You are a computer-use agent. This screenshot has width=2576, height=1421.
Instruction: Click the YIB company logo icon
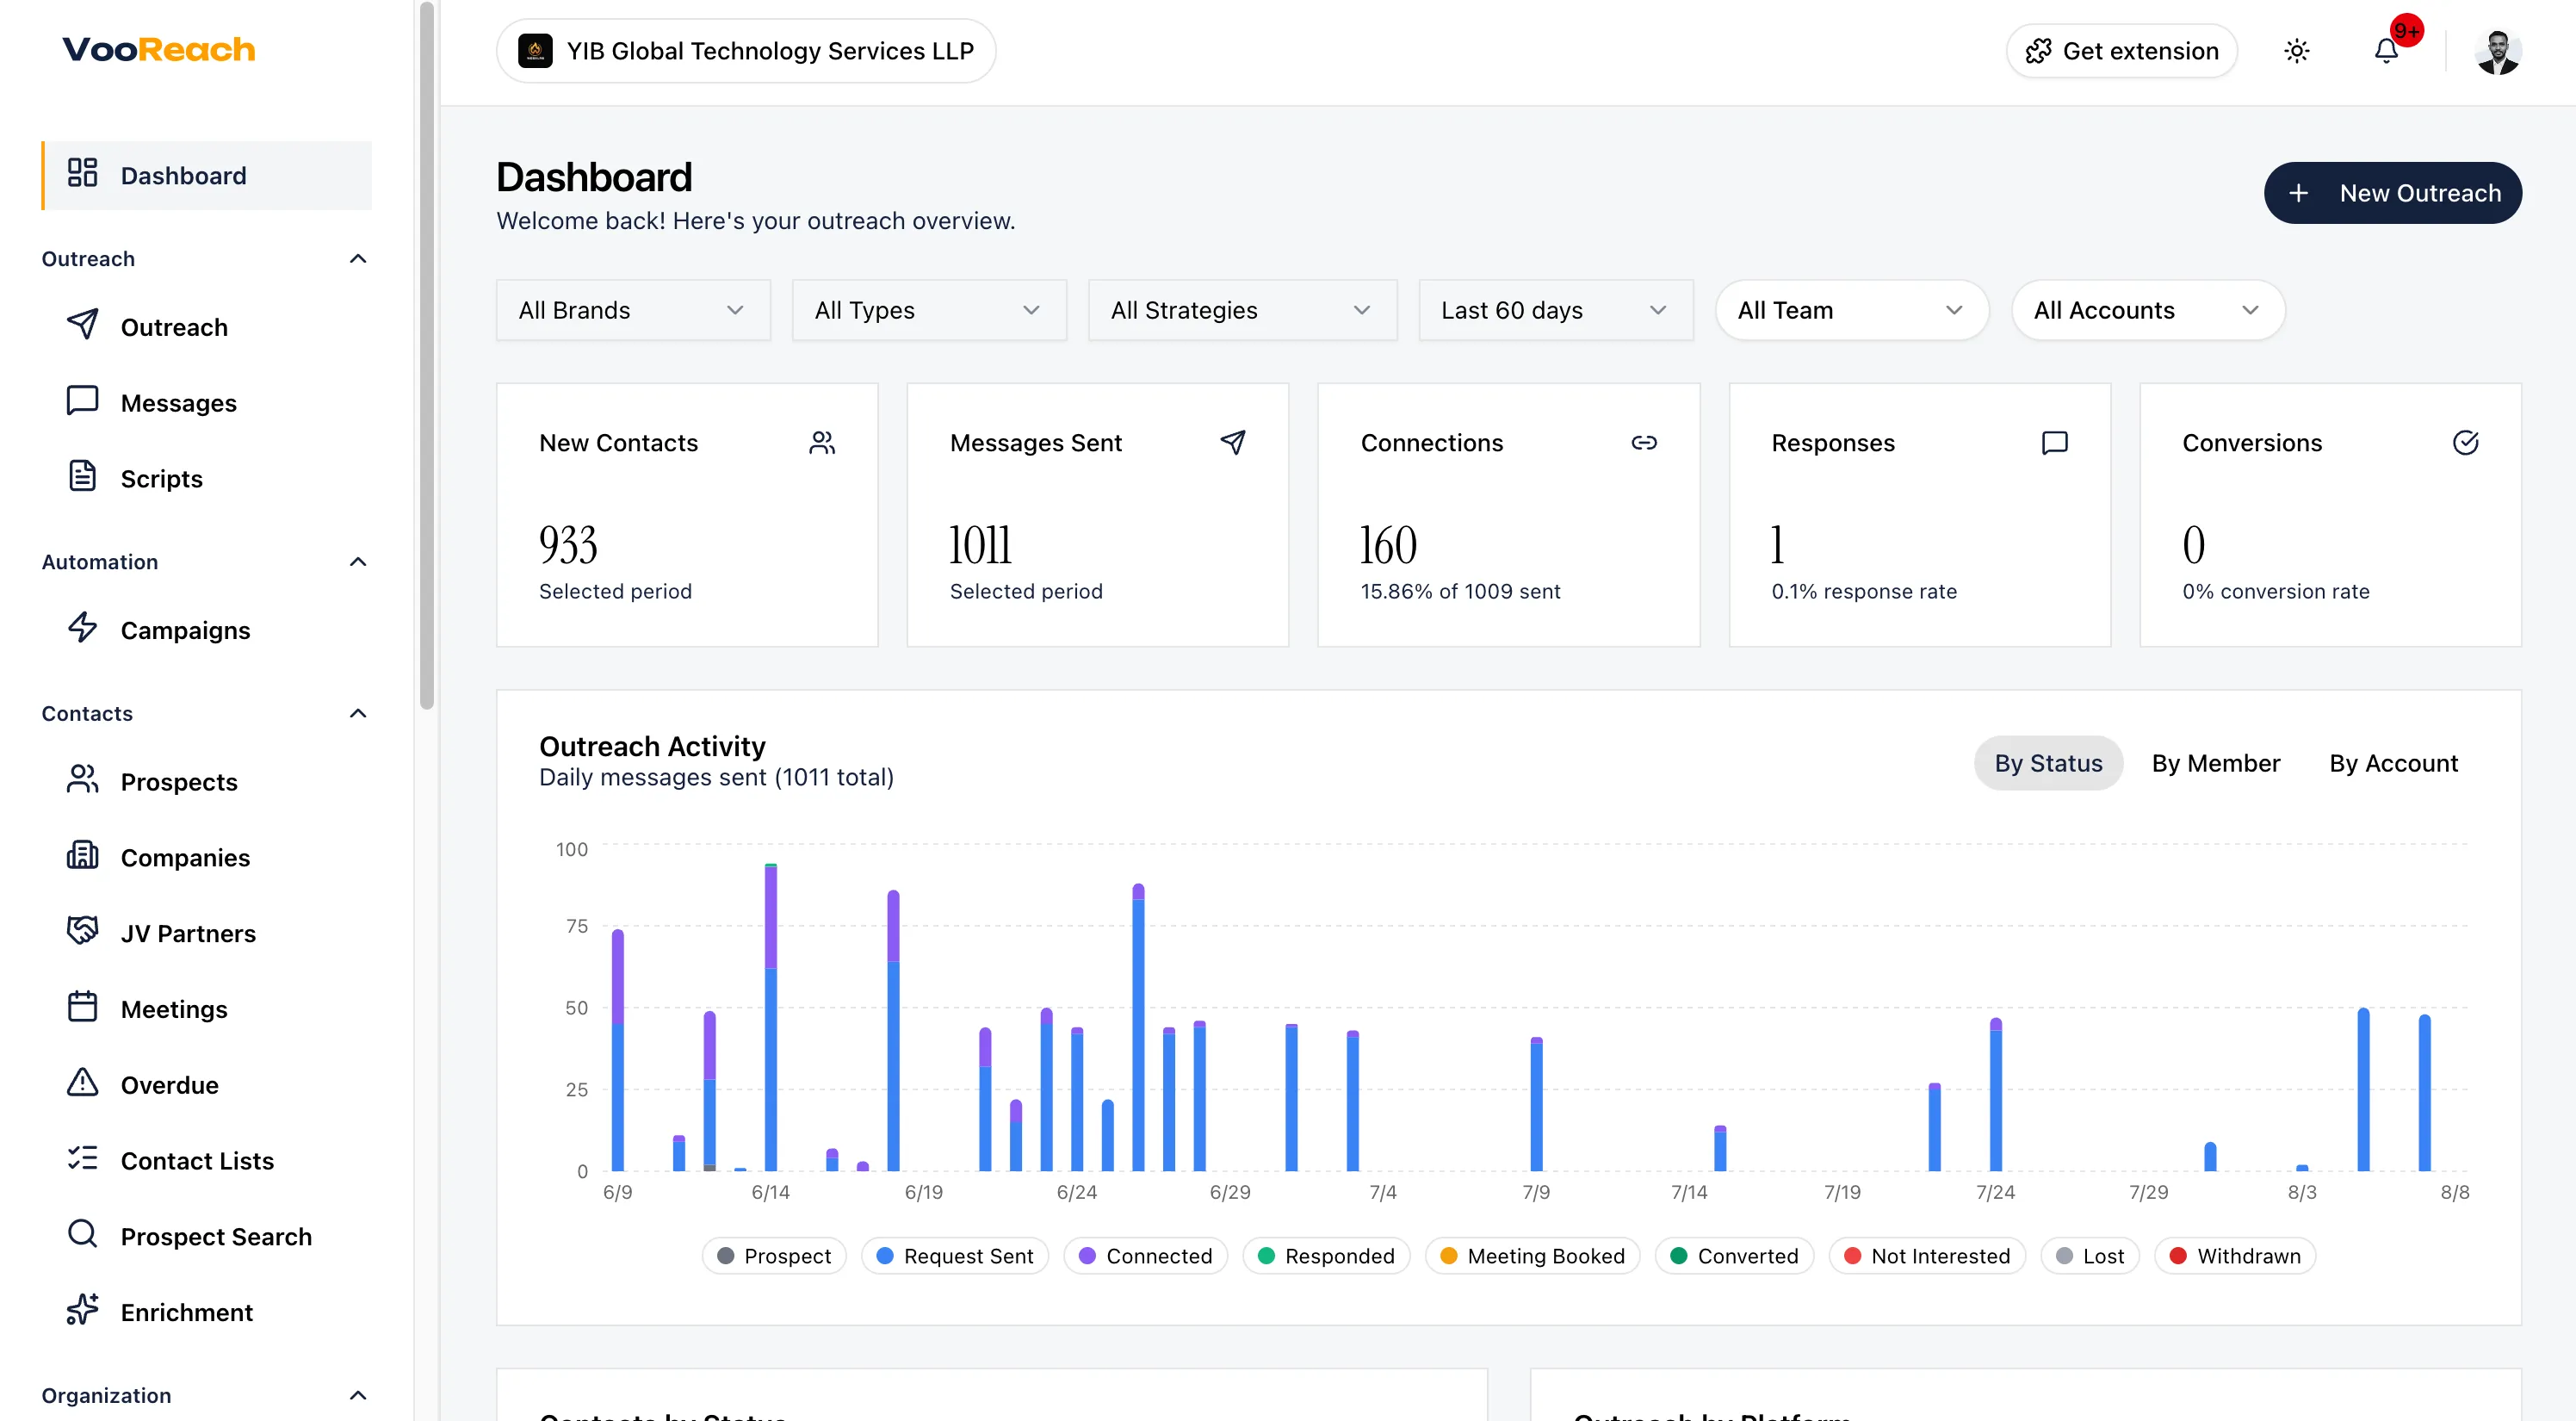tap(535, 51)
